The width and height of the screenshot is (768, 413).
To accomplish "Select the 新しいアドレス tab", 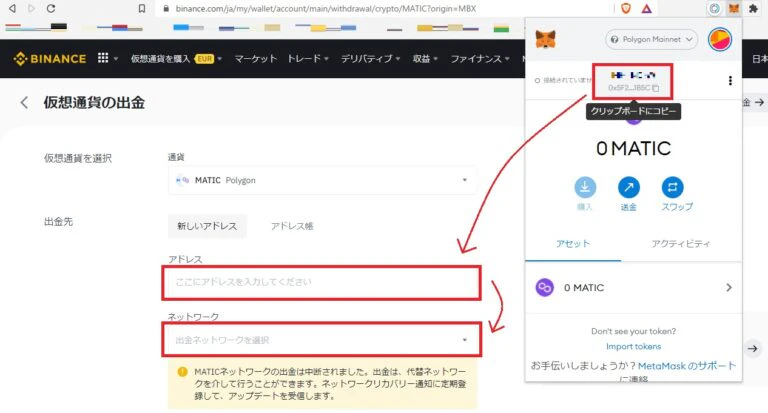I will coord(207,226).
